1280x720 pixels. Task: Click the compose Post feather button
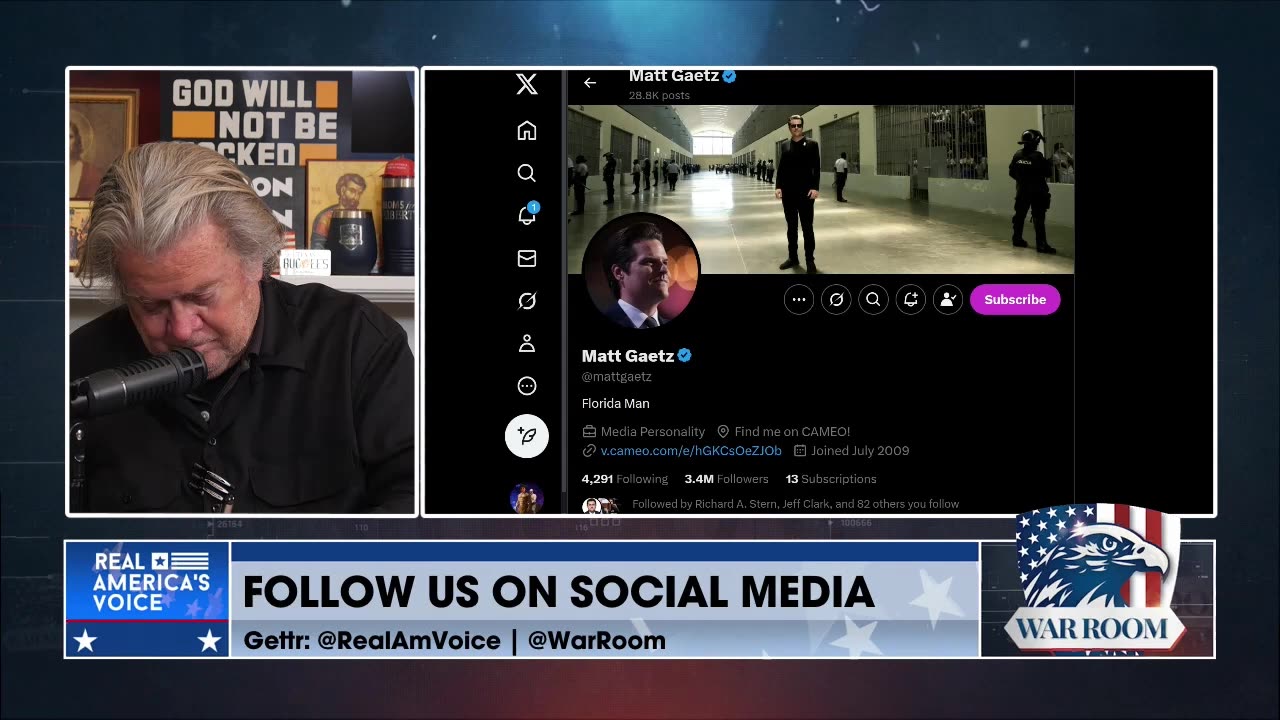[527, 436]
